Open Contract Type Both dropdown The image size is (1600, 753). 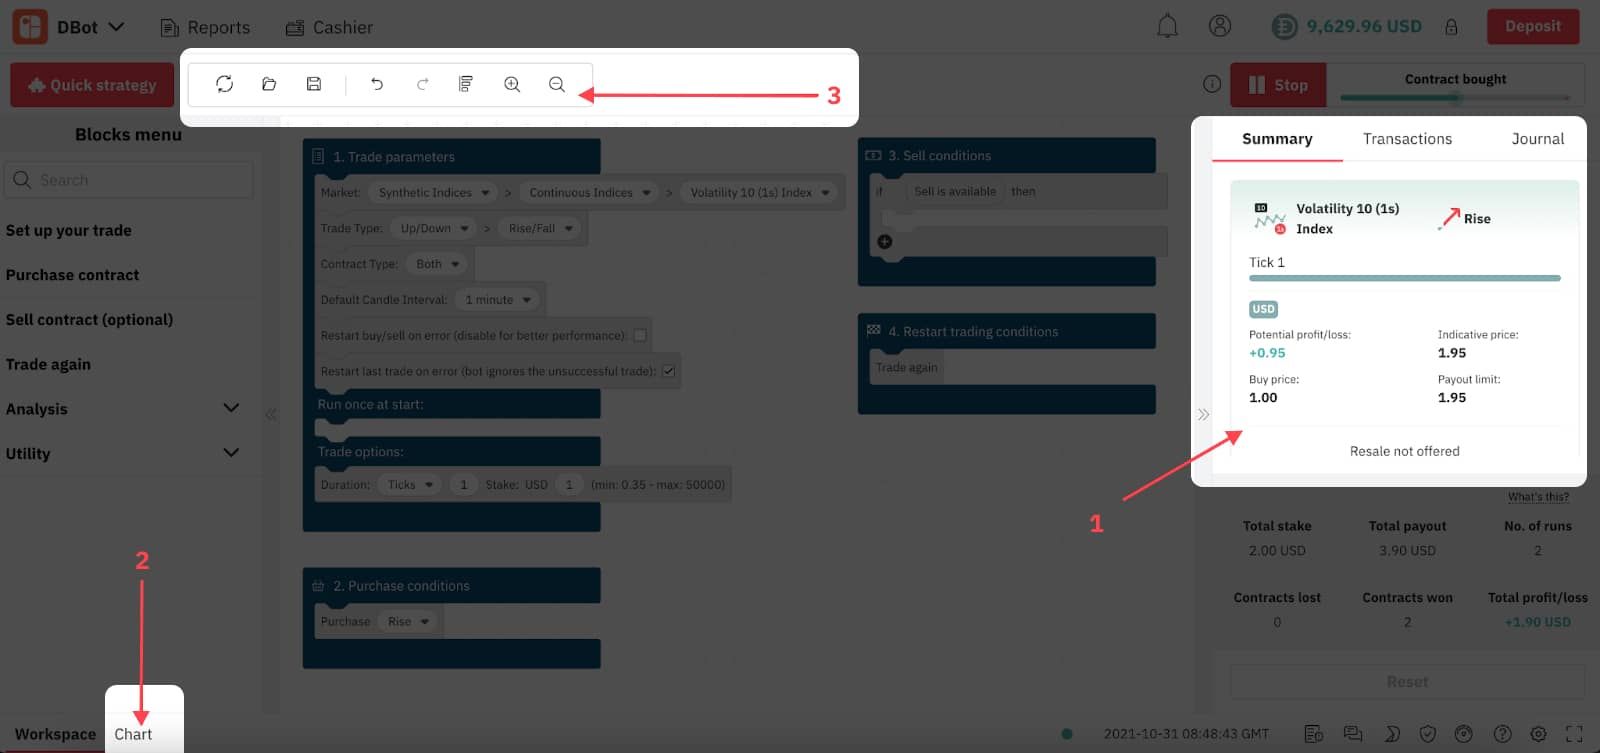(437, 264)
